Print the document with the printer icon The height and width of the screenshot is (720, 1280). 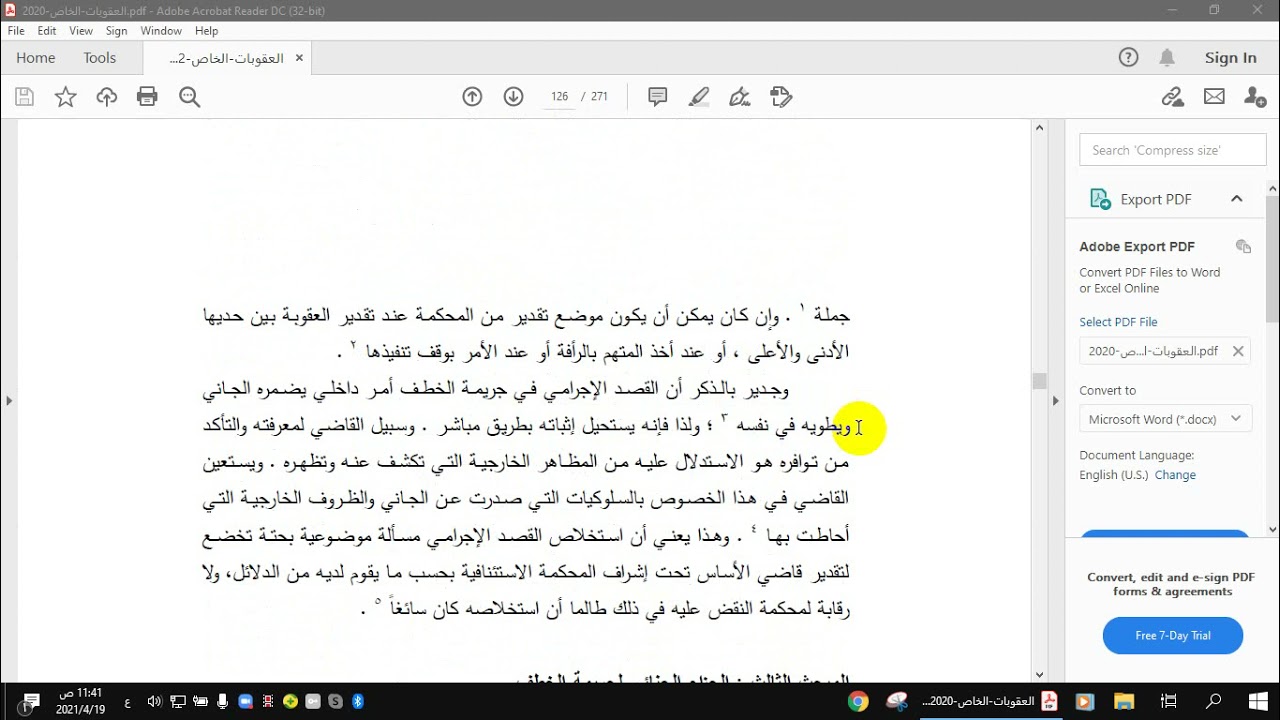147,97
